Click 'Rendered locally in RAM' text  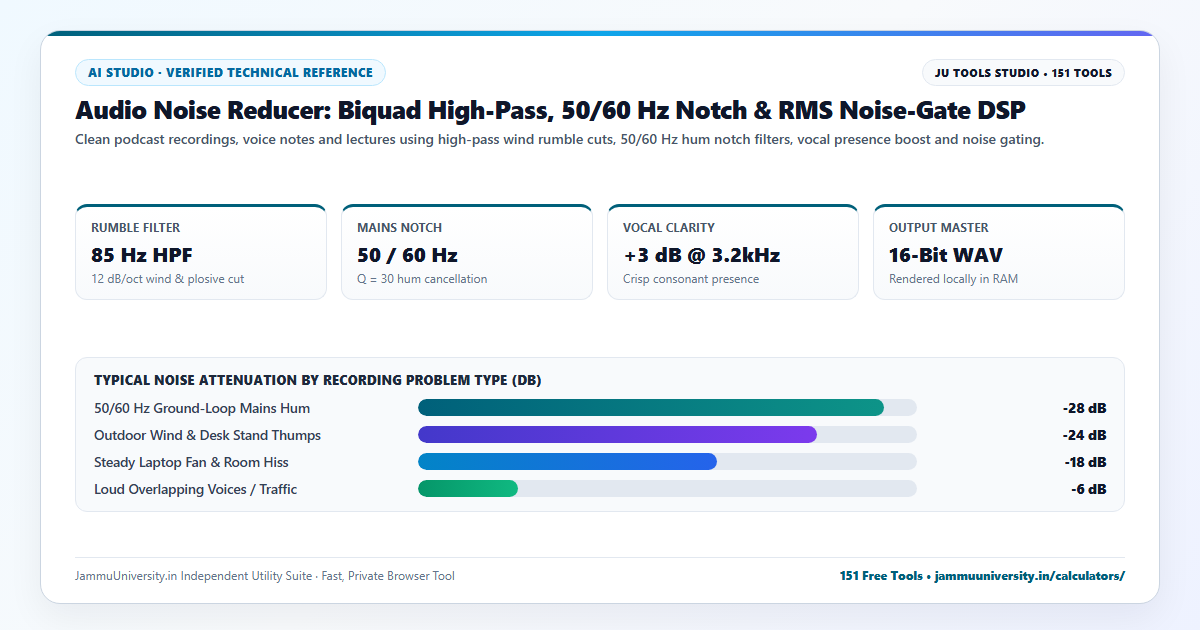point(953,279)
